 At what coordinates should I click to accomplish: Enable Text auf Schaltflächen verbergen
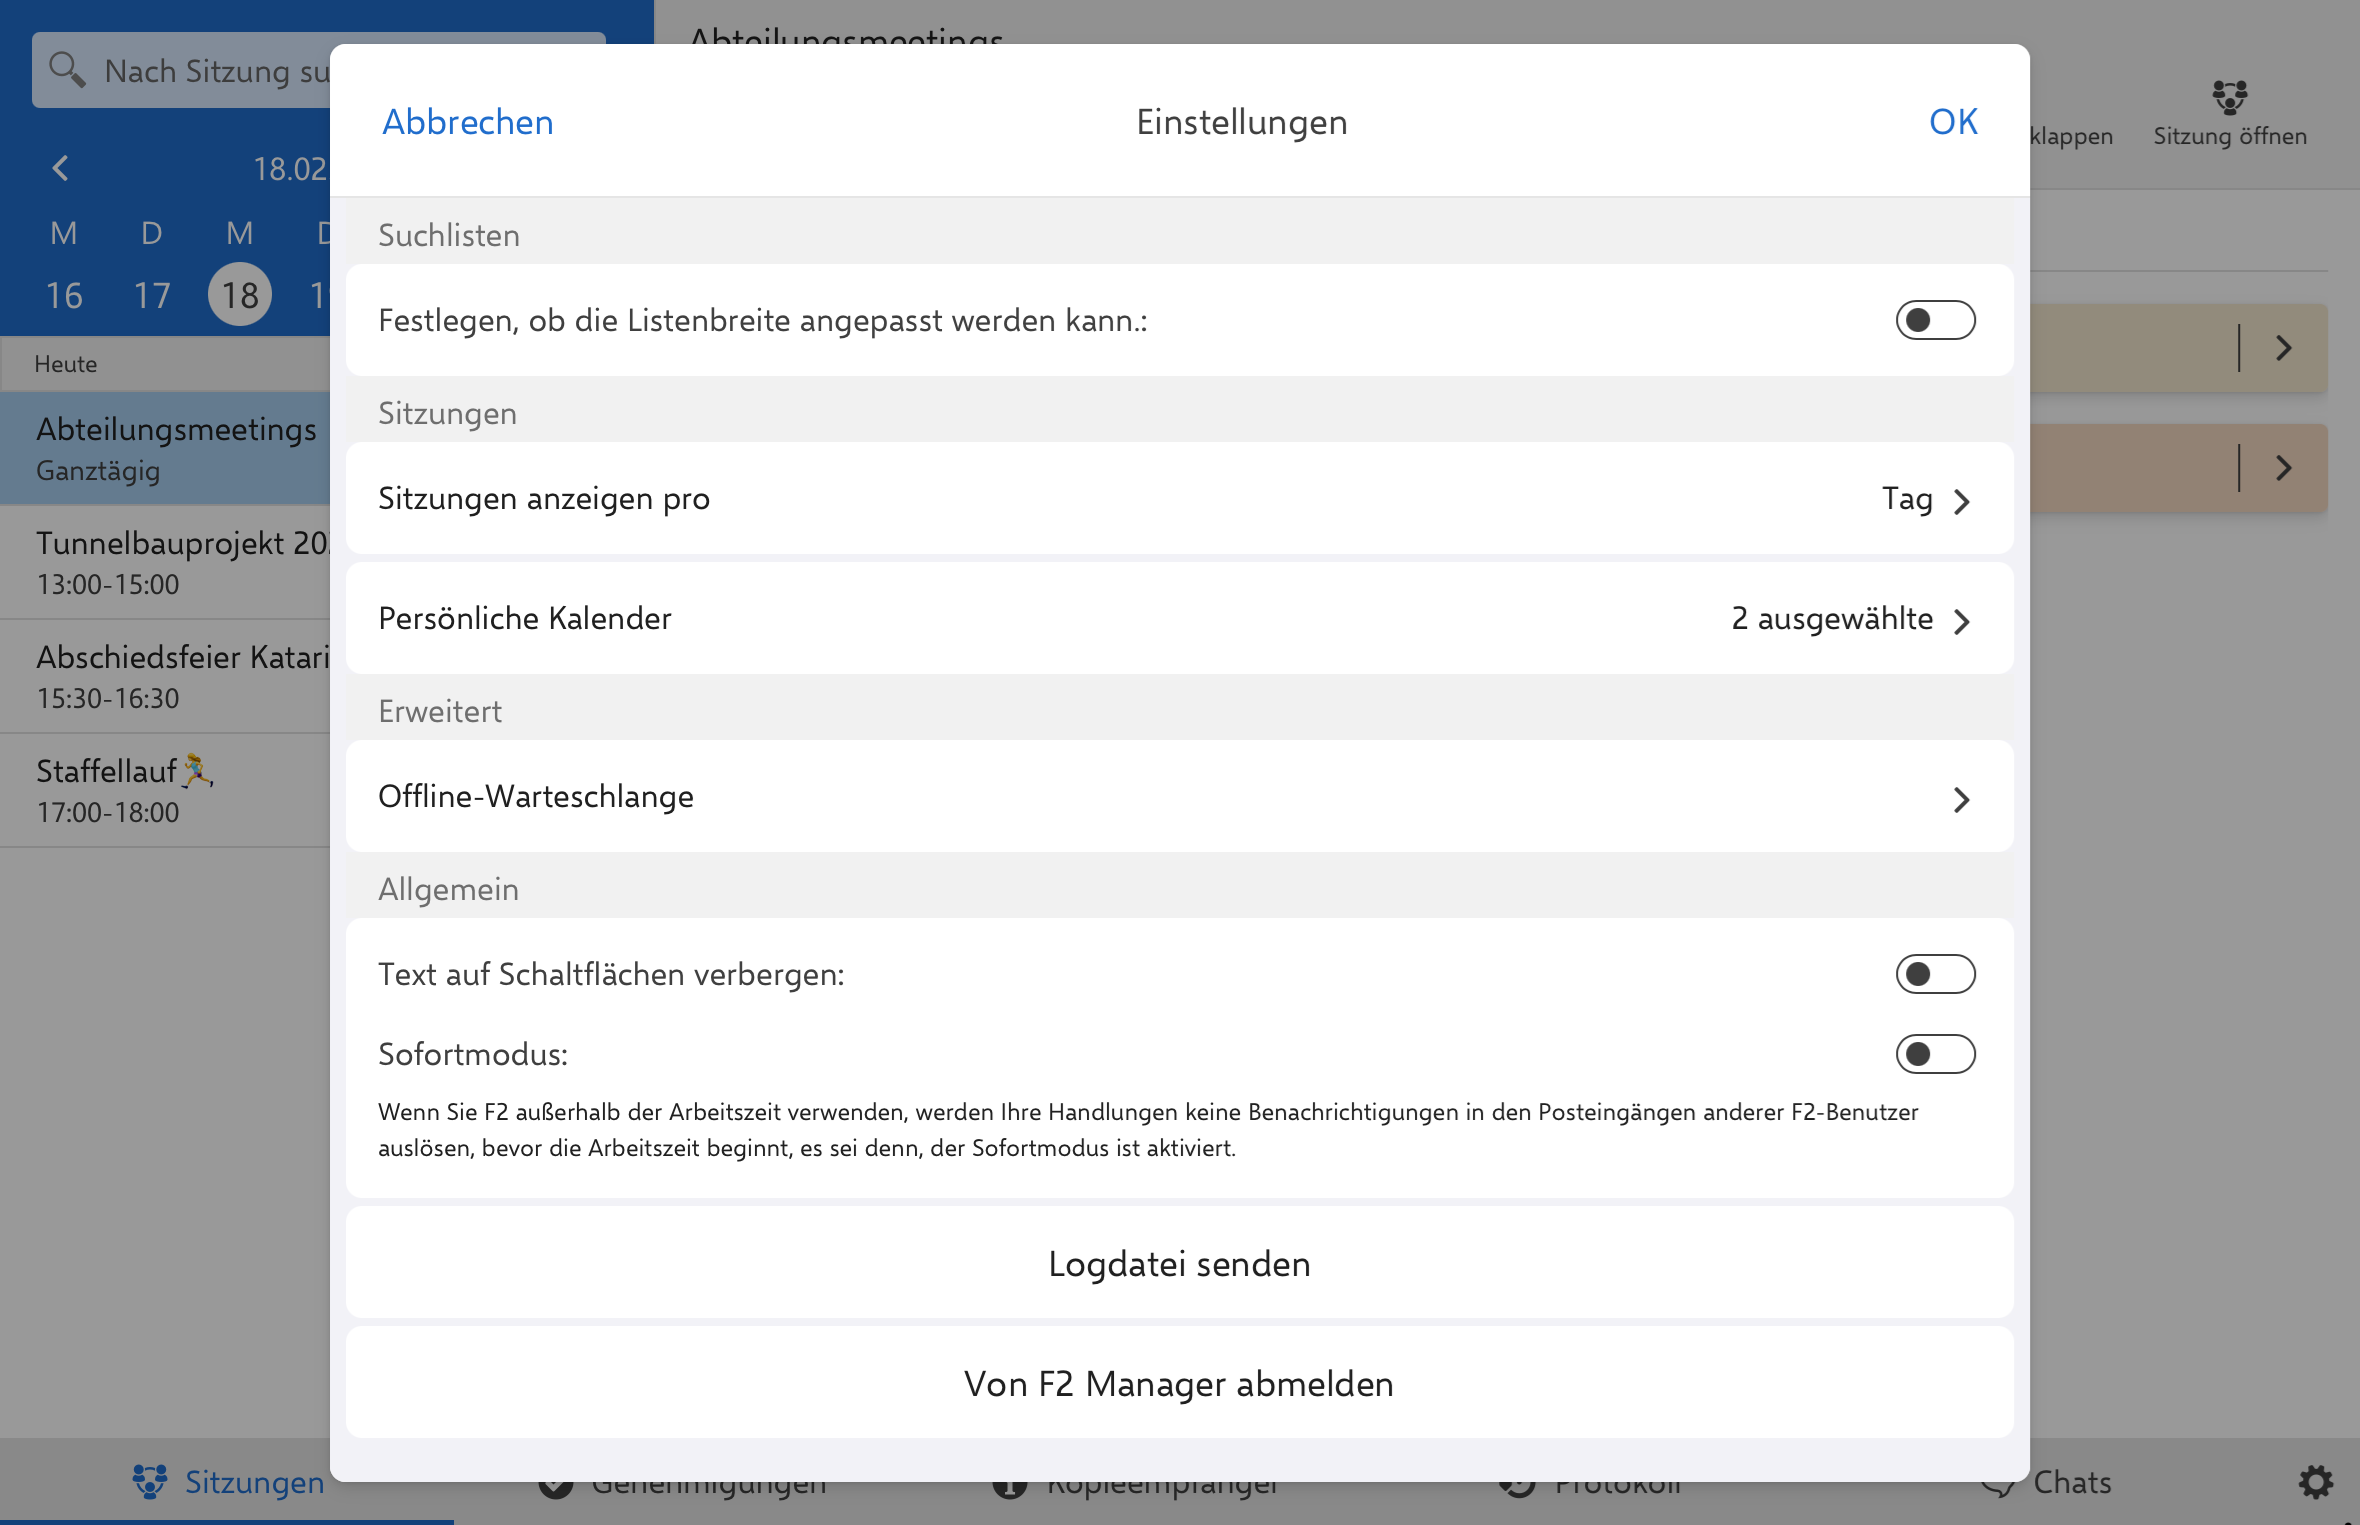1934,974
